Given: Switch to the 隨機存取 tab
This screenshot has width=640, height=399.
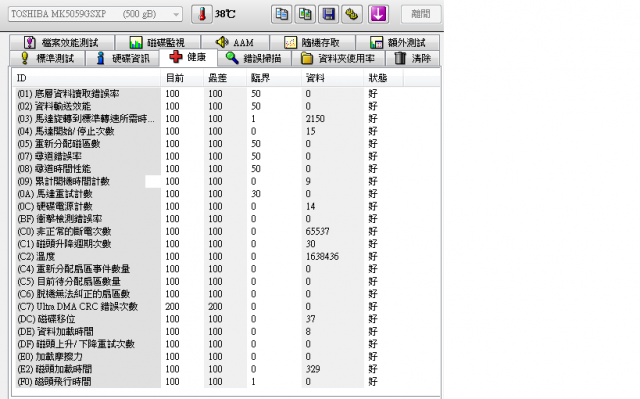Looking at the screenshot, I should point(312,42).
